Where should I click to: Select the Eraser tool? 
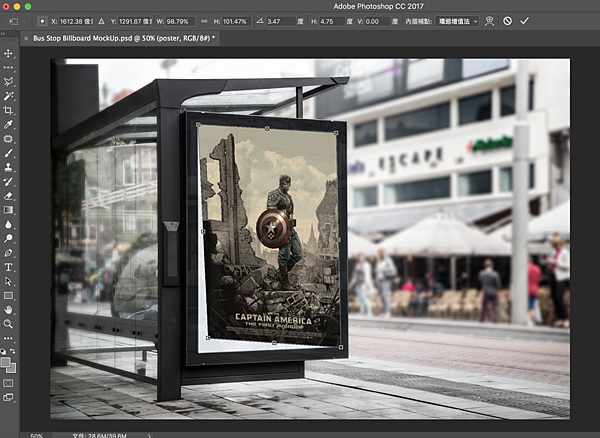click(9, 196)
